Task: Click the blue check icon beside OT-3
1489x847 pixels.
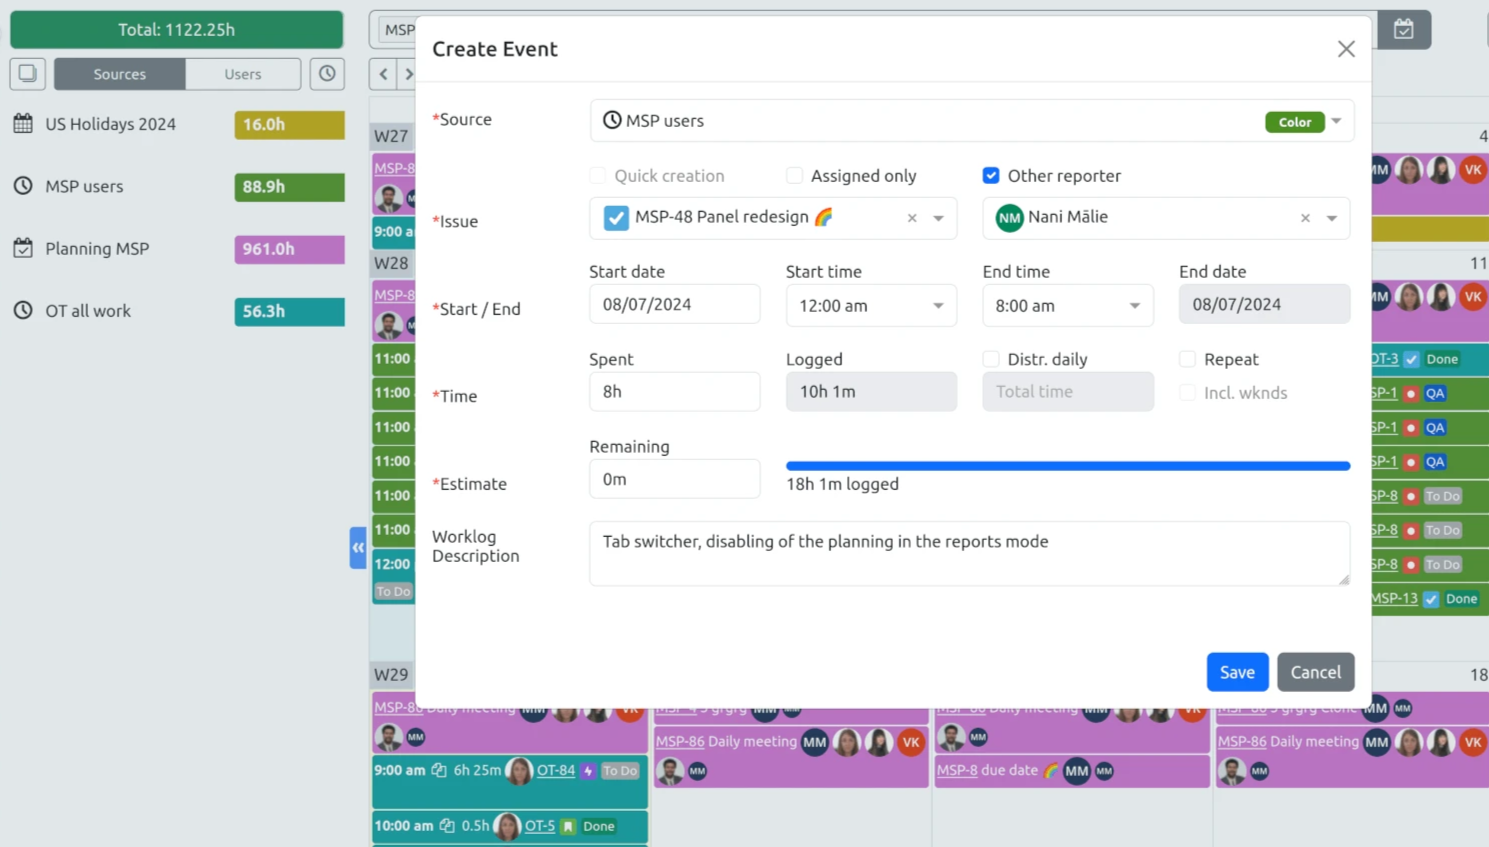Action: 1411,359
